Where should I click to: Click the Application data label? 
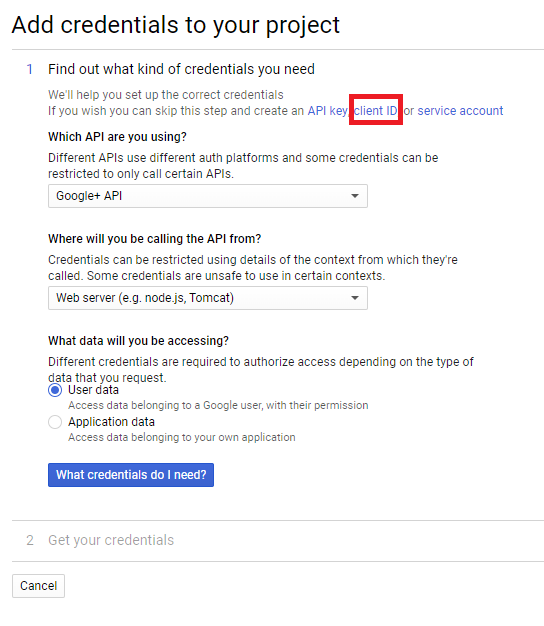pyautogui.click(x=111, y=422)
